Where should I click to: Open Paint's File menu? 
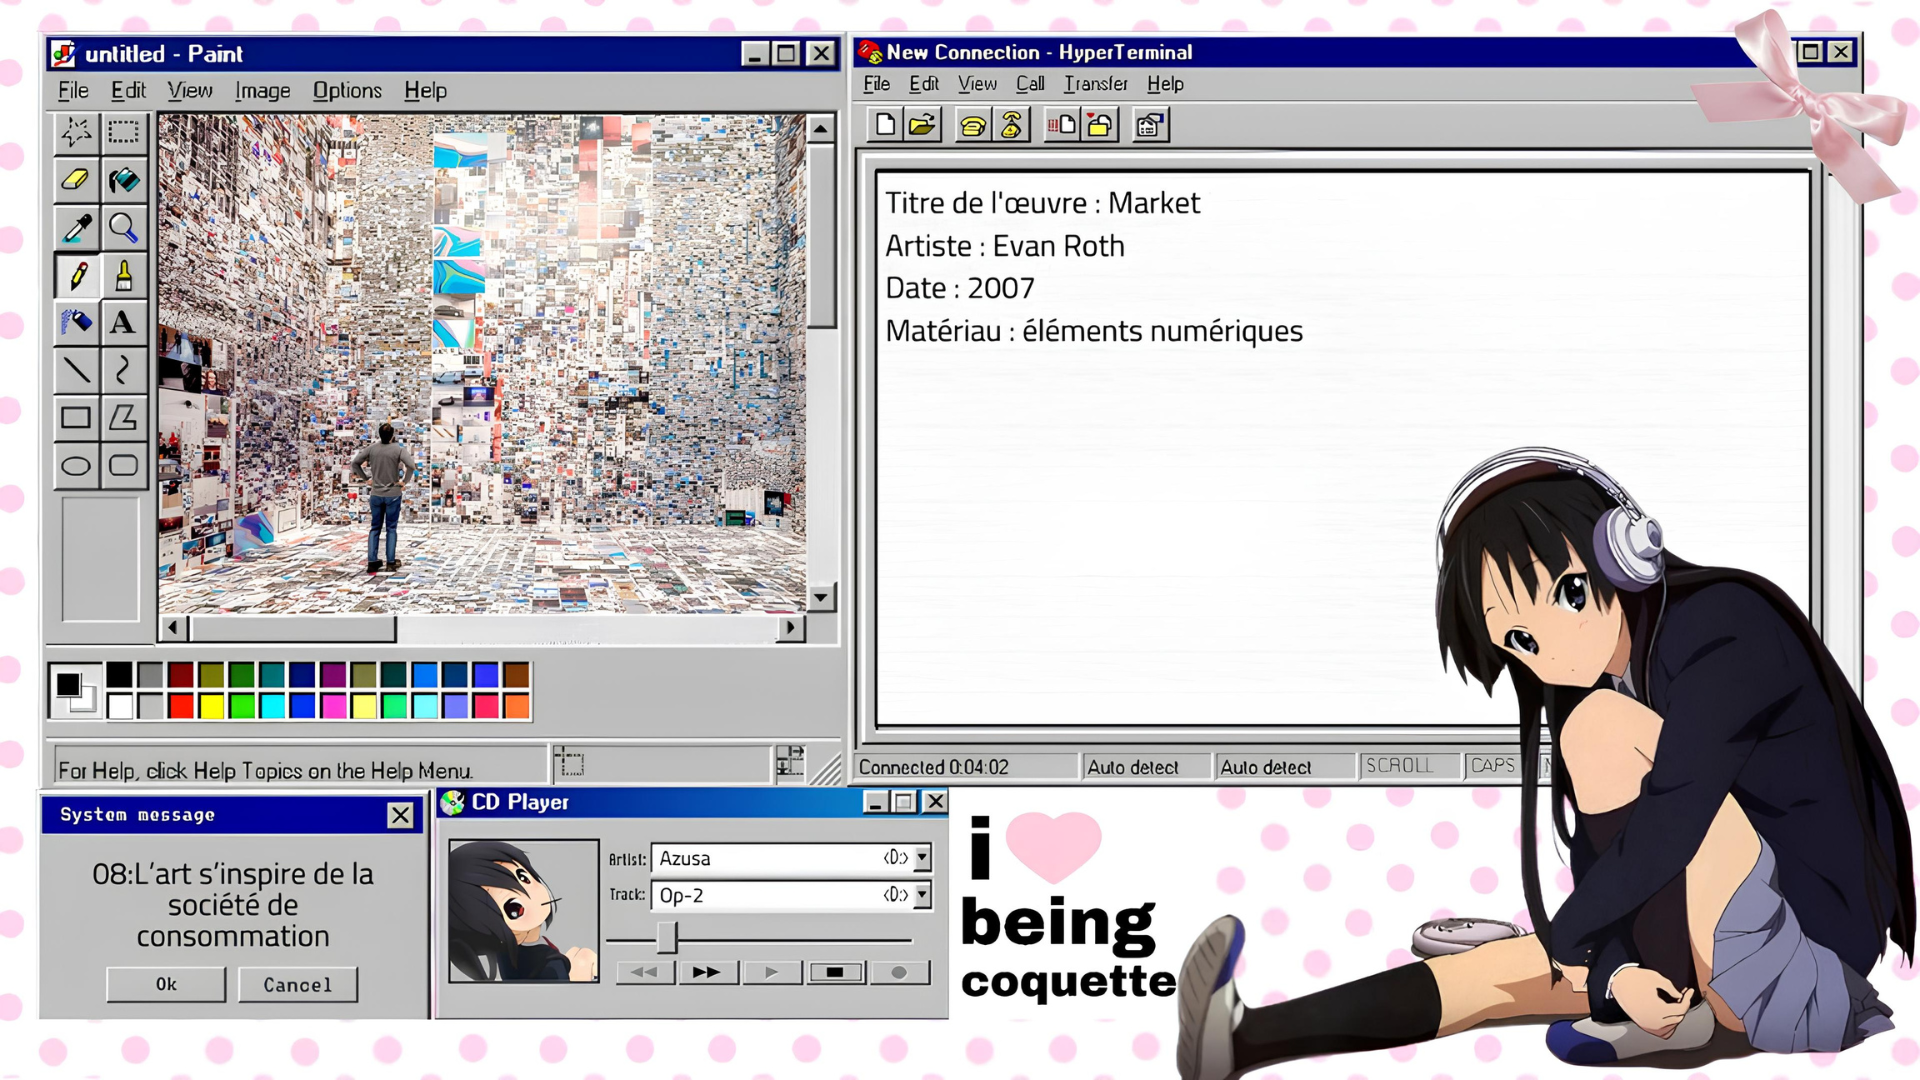(73, 90)
